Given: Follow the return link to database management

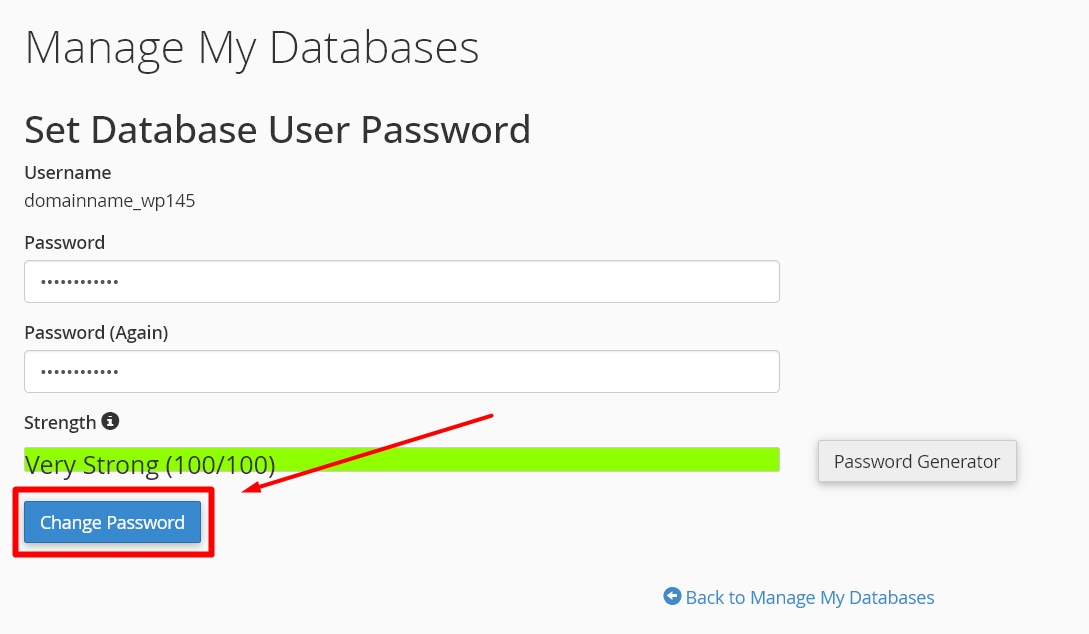Looking at the screenshot, I should click(810, 596).
